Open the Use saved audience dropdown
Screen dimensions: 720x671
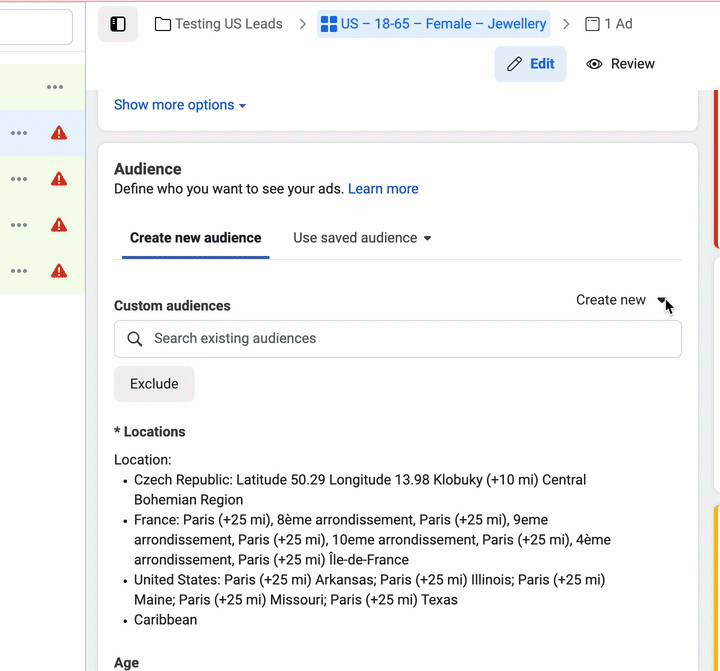click(362, 238)
